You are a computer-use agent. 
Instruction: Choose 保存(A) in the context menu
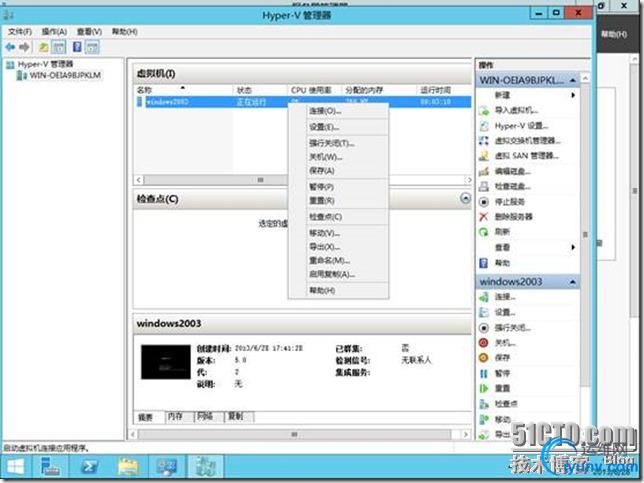338,171
